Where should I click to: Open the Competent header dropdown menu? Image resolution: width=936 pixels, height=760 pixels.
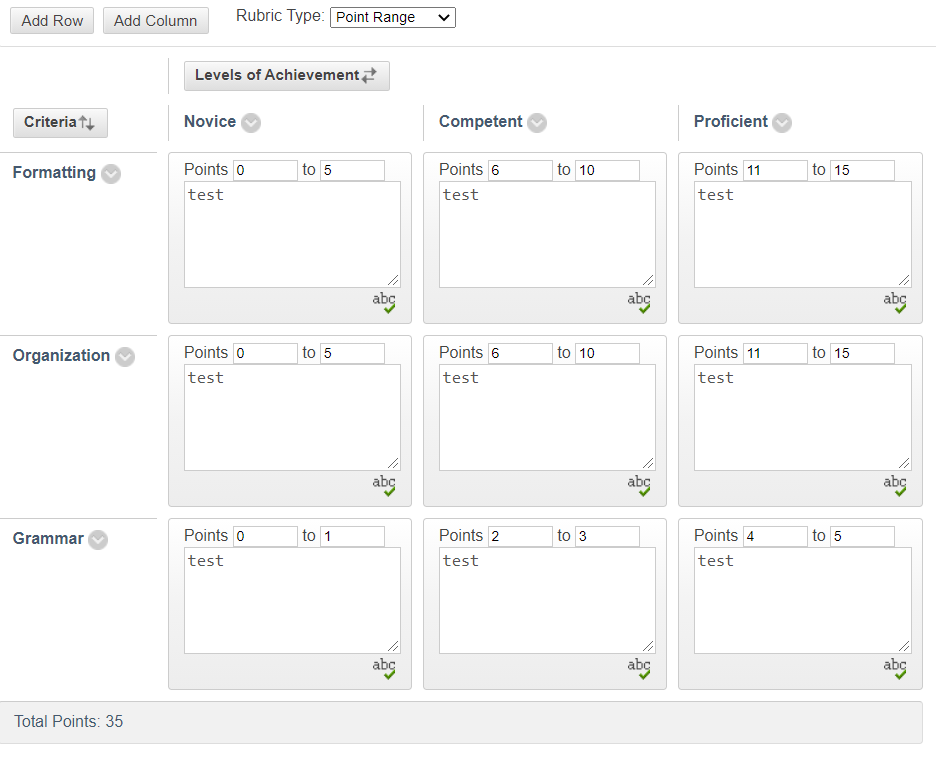(537, 122)
